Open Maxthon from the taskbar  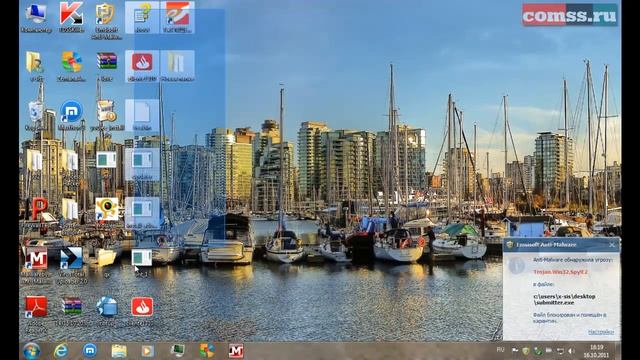[90, 351]
